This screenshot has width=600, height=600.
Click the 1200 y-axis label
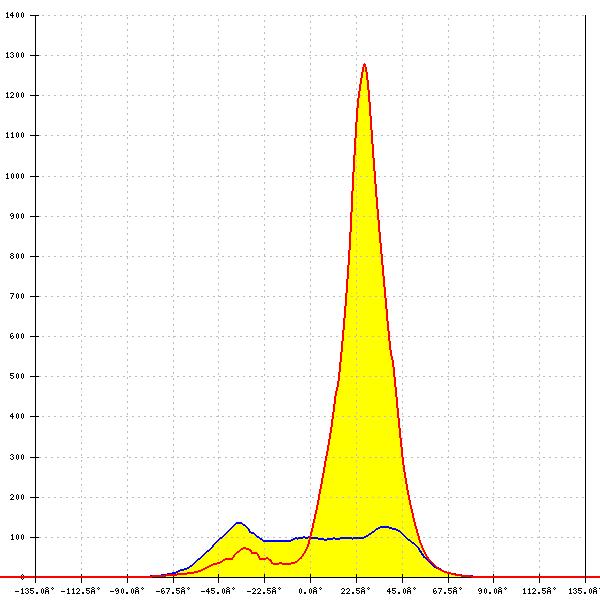tap(15, 95)
